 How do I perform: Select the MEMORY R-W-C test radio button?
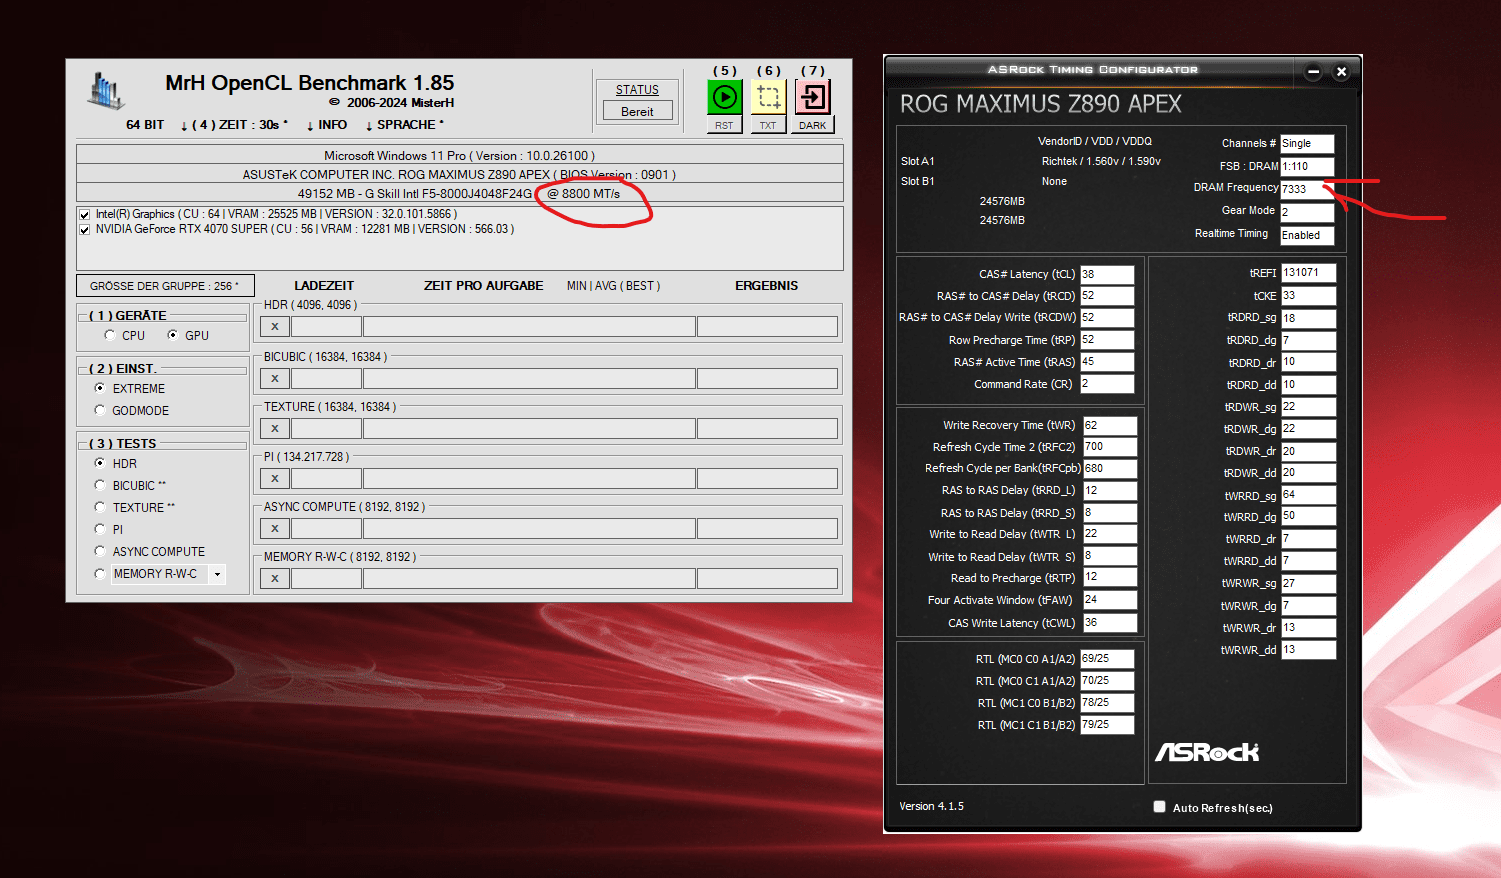pyautogui.click(x=100, y=573)
